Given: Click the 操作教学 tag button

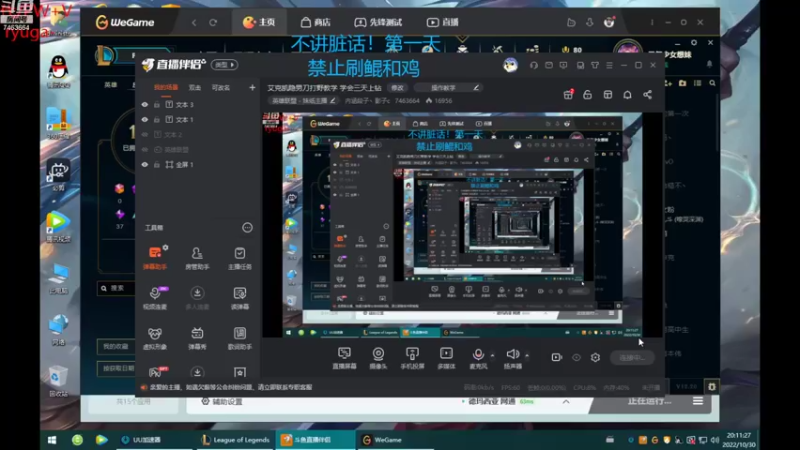Looking at the screenshot, I should pyautogui.click(x=448, y=88).
